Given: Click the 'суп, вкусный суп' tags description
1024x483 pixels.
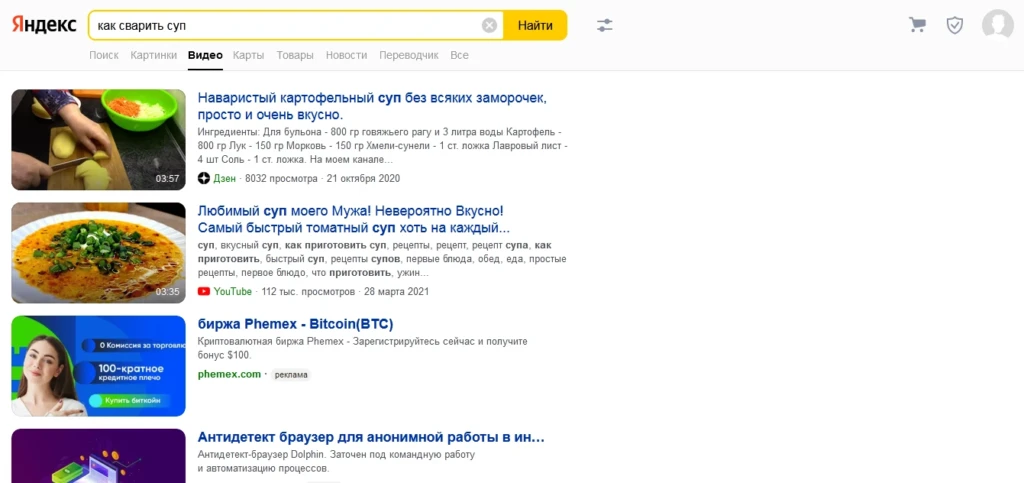Looking at the screenshot, I should pyautogui.click(x=383, y=259).
